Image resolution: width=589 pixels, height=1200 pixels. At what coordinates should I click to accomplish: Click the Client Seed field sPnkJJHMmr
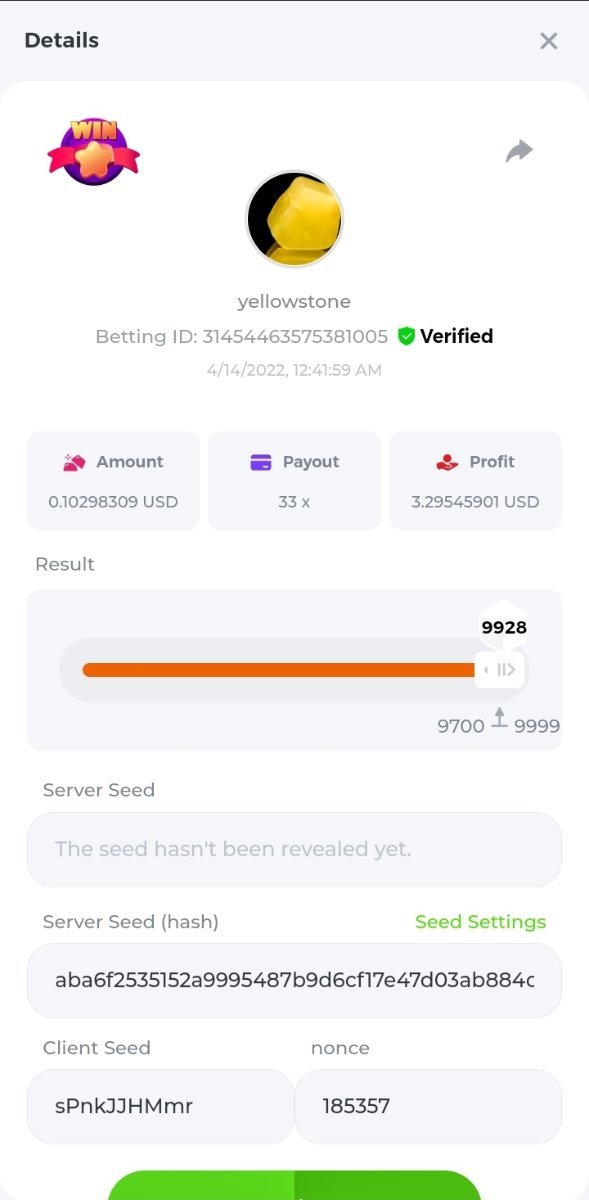[160, 1106]
